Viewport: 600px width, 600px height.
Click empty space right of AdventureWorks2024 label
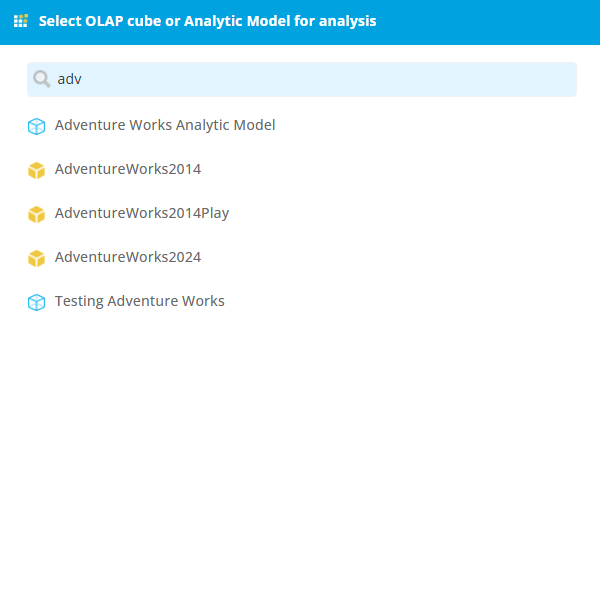(383, 257)
